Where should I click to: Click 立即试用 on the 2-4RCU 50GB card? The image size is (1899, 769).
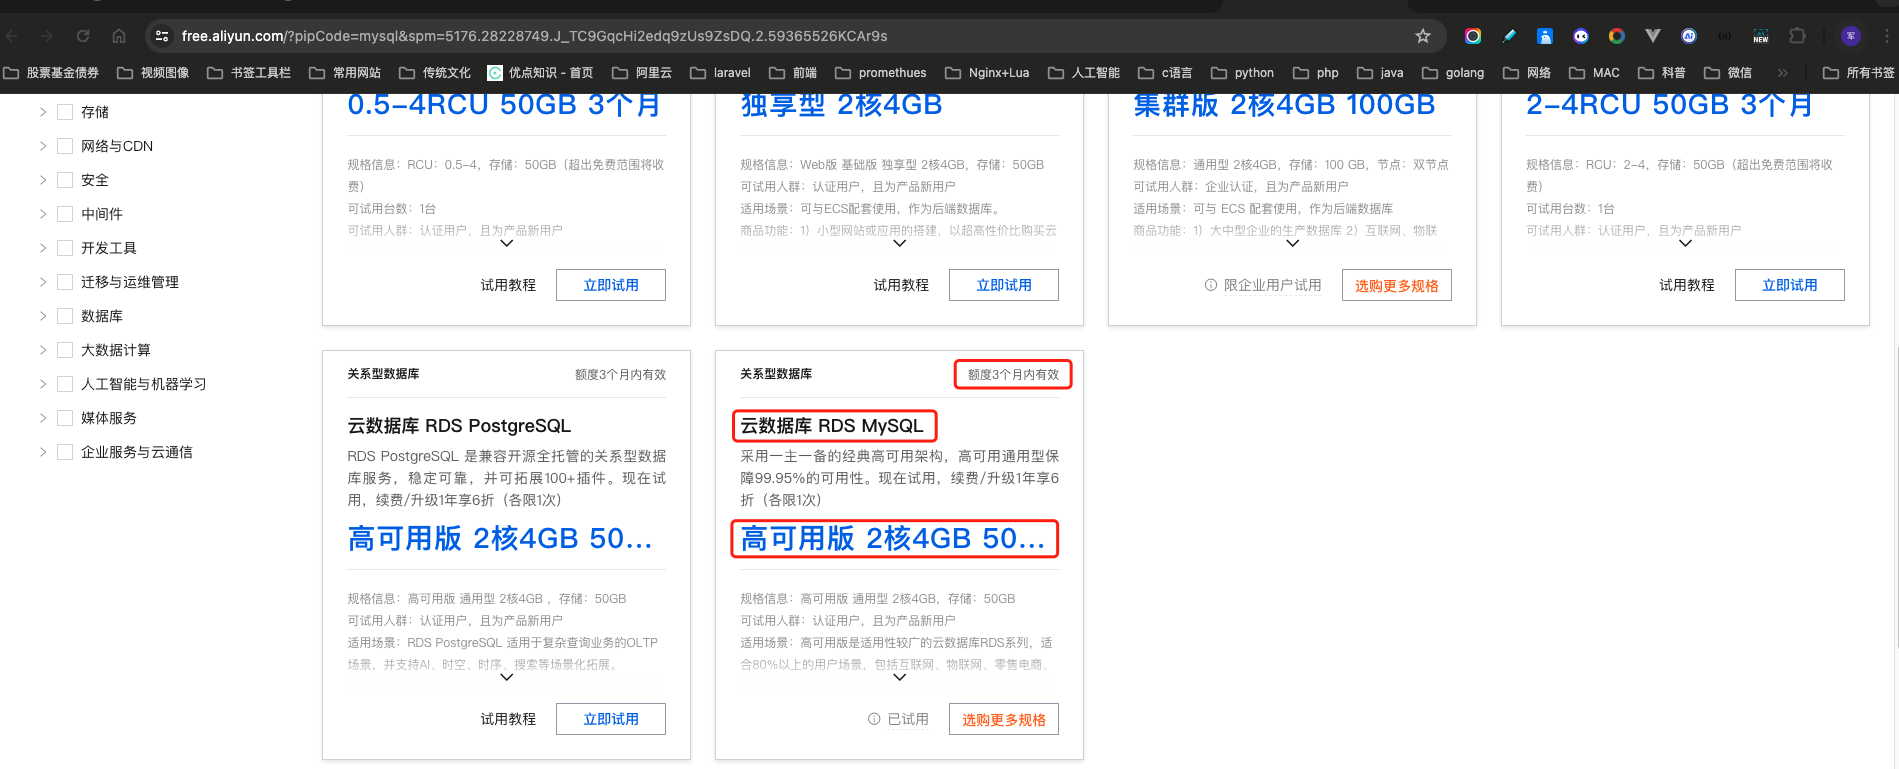[x=1790, y=285]
